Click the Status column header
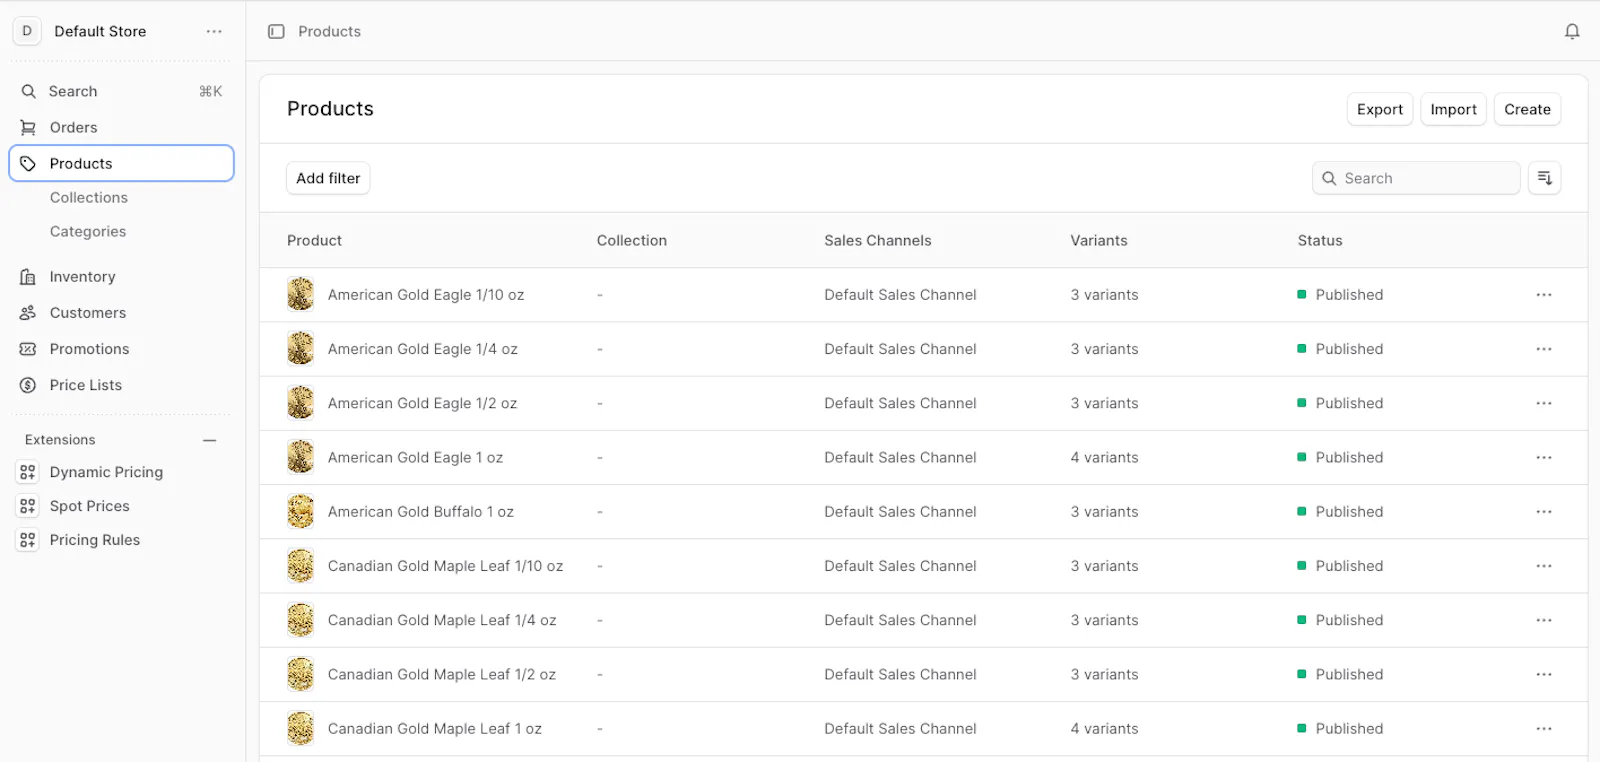 pyautogui.click(x=1320, y=240)
